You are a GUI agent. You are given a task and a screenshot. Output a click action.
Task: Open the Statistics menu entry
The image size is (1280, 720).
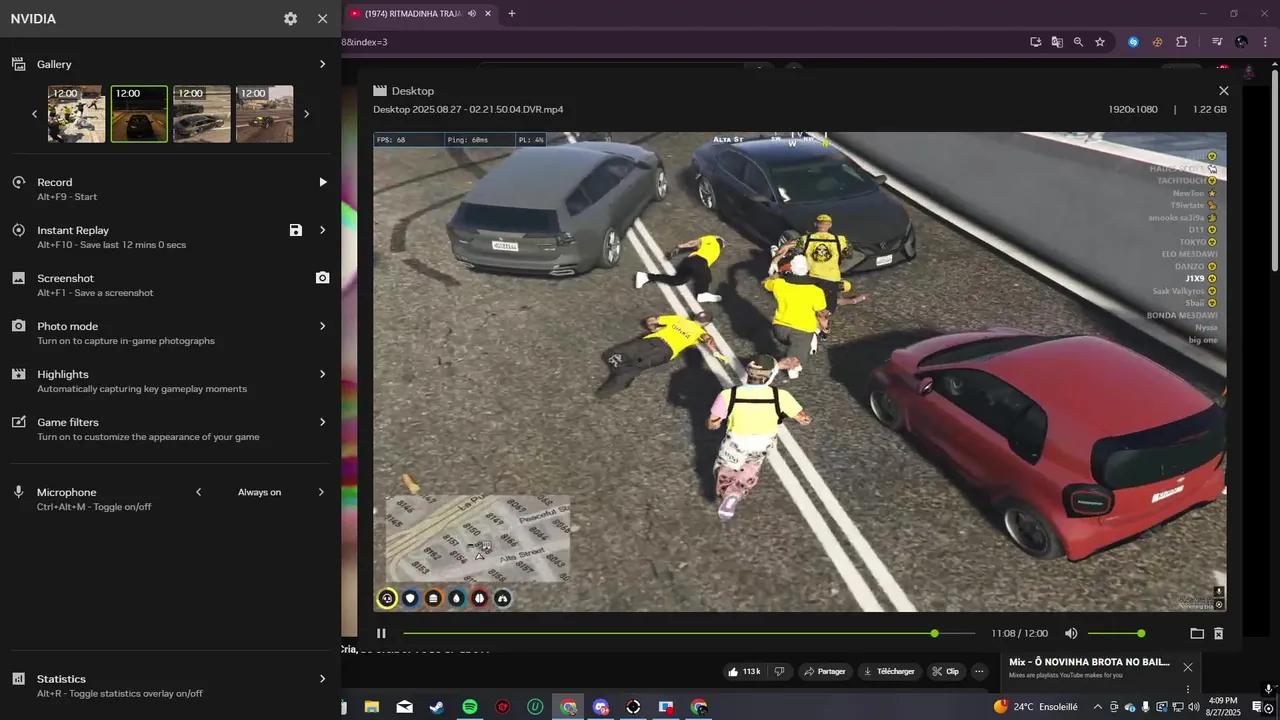point(170,685)
